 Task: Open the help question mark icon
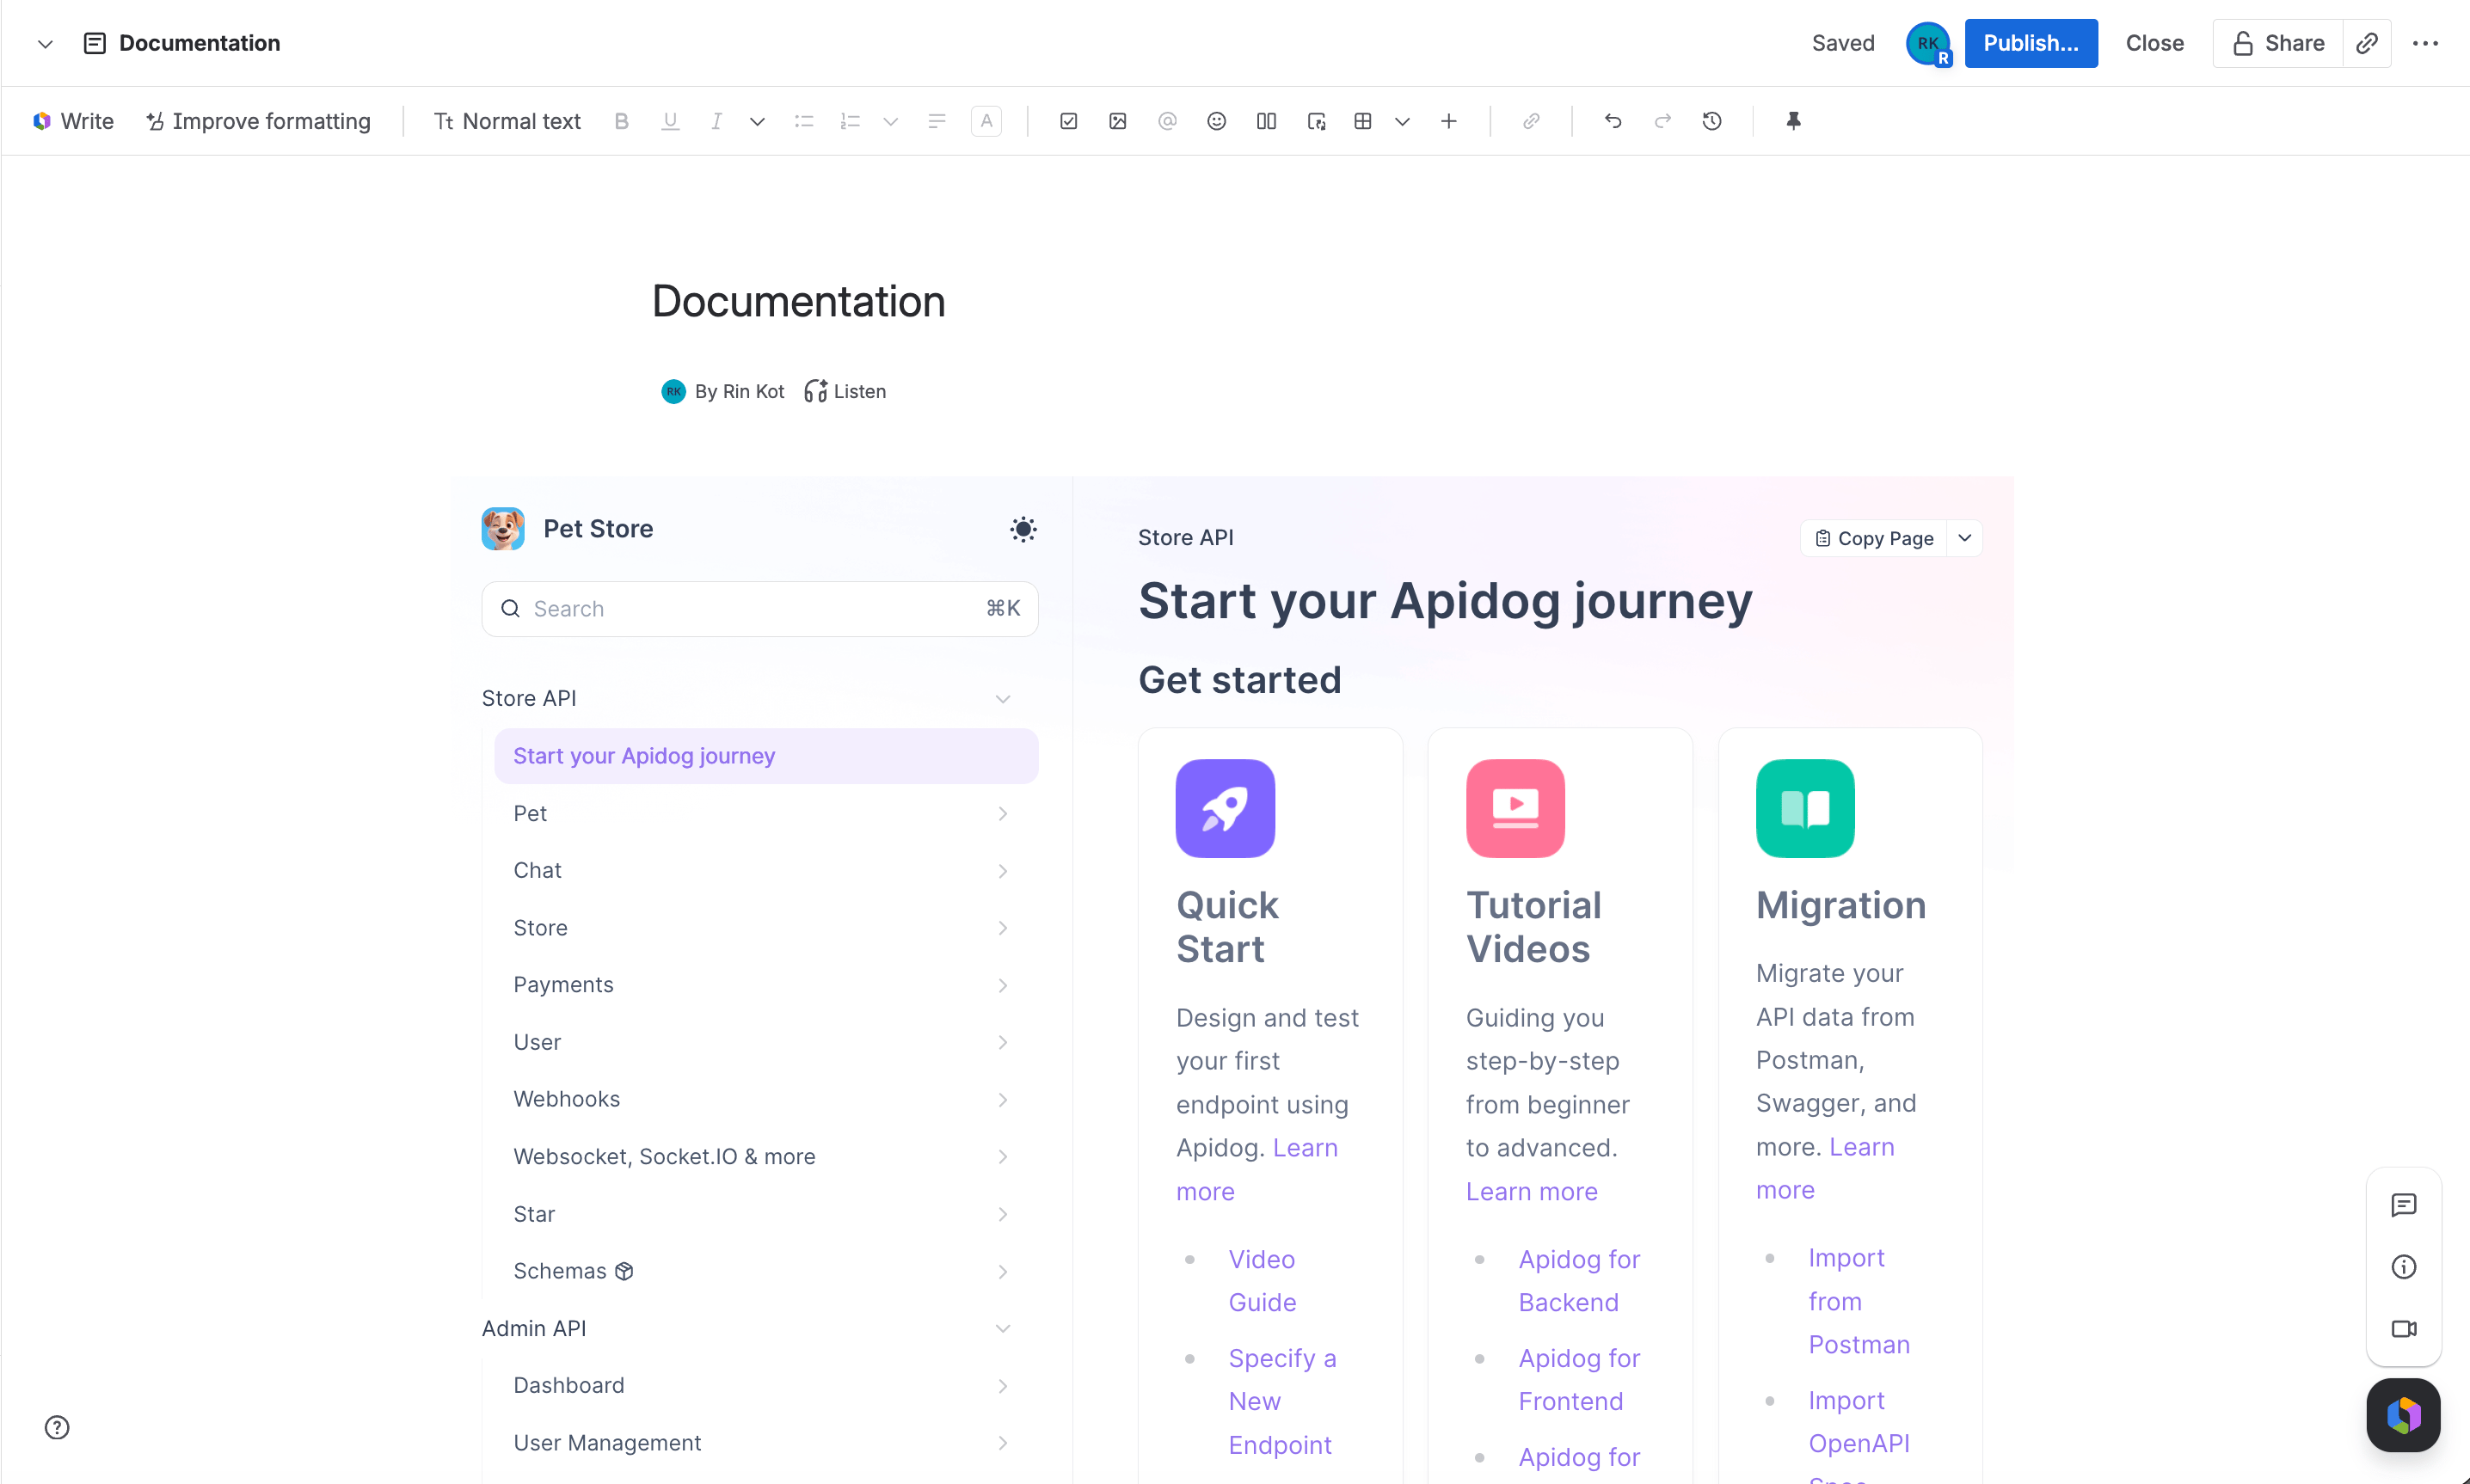tap(57, 1427)
